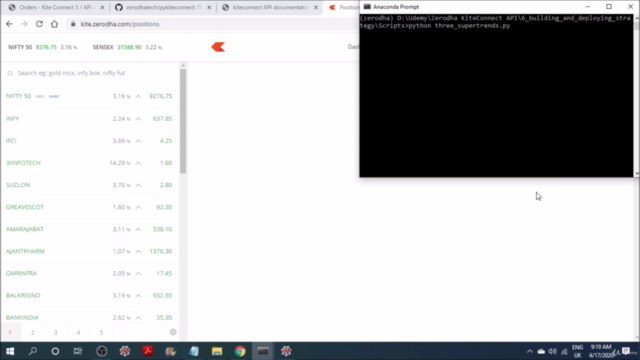The width and height of the screenshot is (640, 360).
Task: Click SENSEX index value in header
Action: 129,47
